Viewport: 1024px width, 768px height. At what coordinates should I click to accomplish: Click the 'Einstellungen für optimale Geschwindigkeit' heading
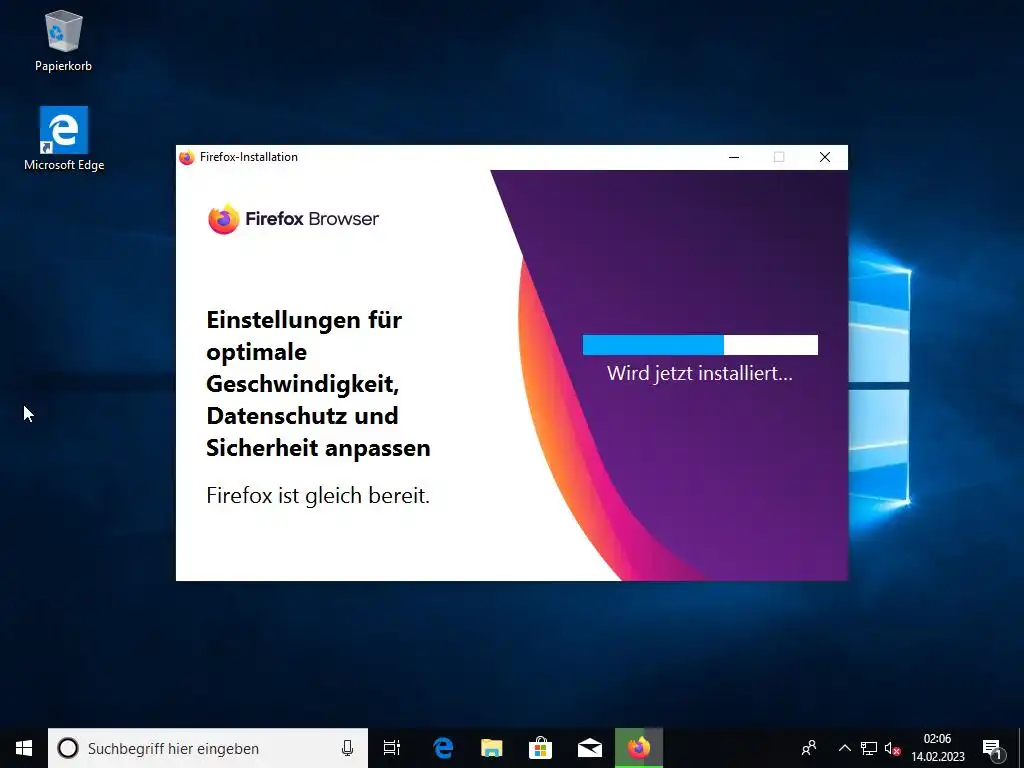coord(318,384)
